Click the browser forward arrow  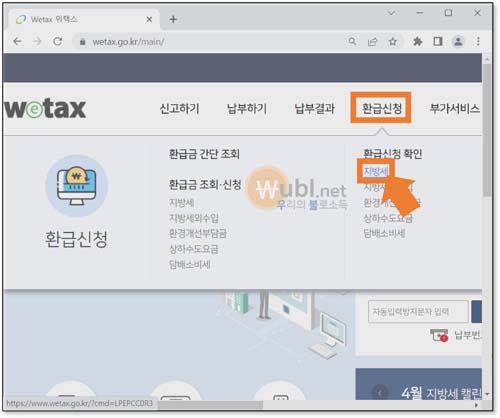(37, 41)
